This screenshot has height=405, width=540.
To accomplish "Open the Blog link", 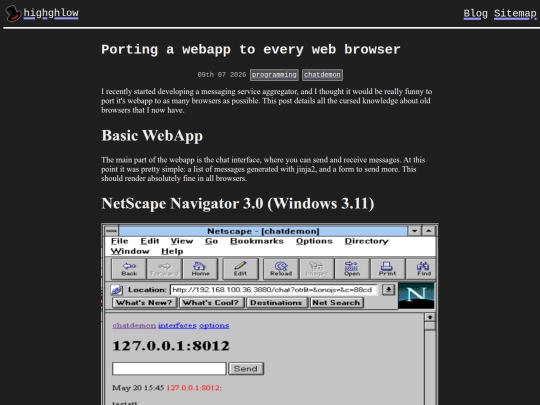I will tap(475, 14).
